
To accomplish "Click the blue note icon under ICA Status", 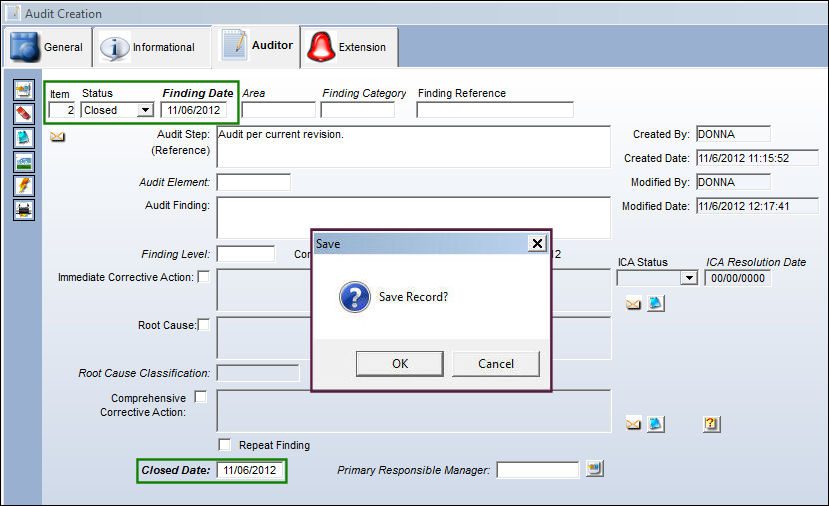I will pos(656,303).
